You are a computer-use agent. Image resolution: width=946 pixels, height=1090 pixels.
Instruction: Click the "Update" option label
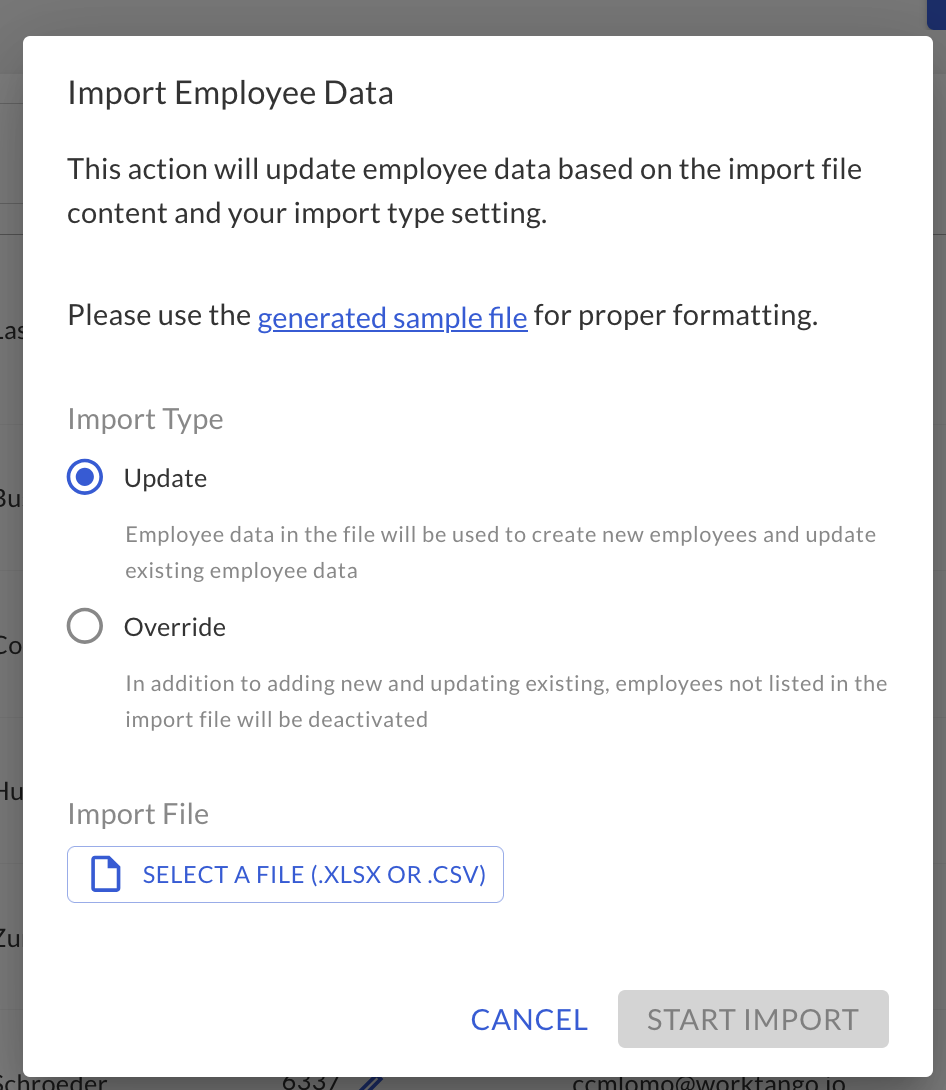coord(165,478)
